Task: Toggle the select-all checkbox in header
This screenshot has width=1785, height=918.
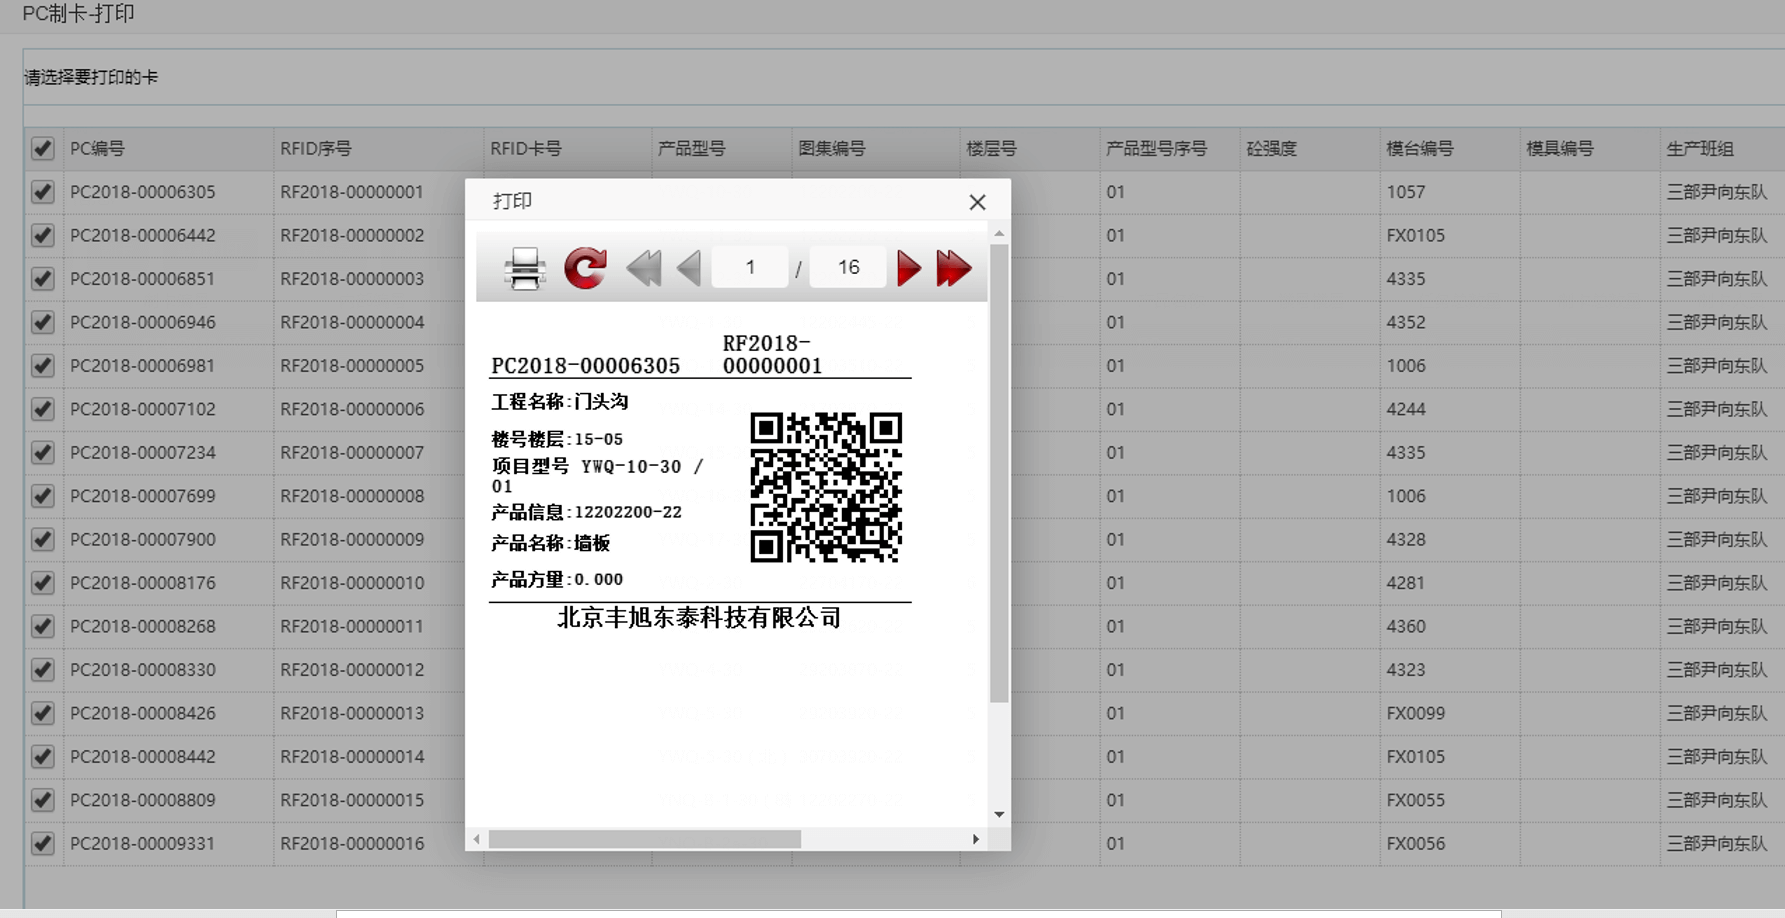Action: [x=42, y=149]
